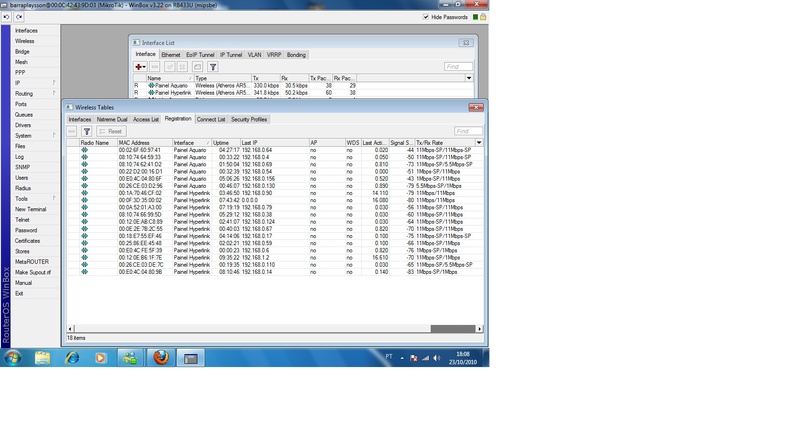This screenshot has width=800, height=433.
Task: Click Painel Hyperlink interface icon in Interface List
Action: [x=151, y=93]
